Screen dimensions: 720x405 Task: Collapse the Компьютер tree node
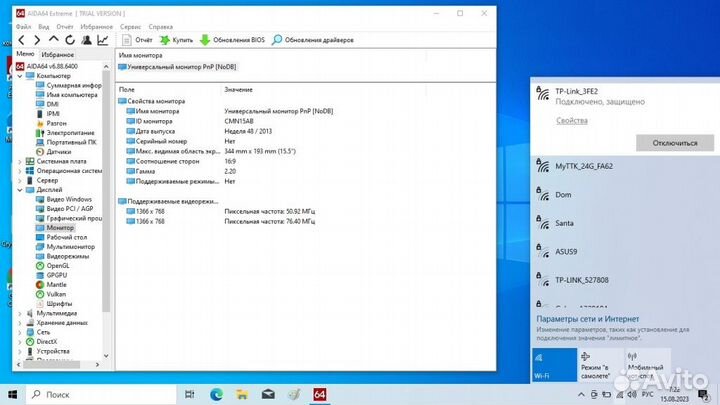pyautogui.click(x=20, y=76)
